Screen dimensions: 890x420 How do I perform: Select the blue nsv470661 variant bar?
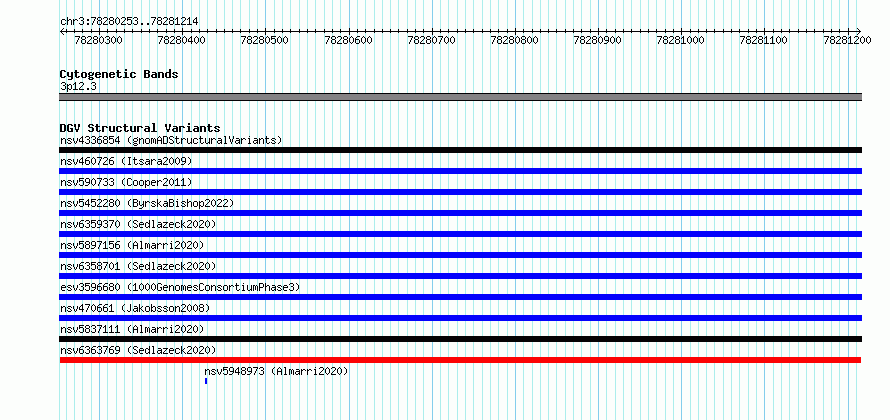[x=460, y=318]
